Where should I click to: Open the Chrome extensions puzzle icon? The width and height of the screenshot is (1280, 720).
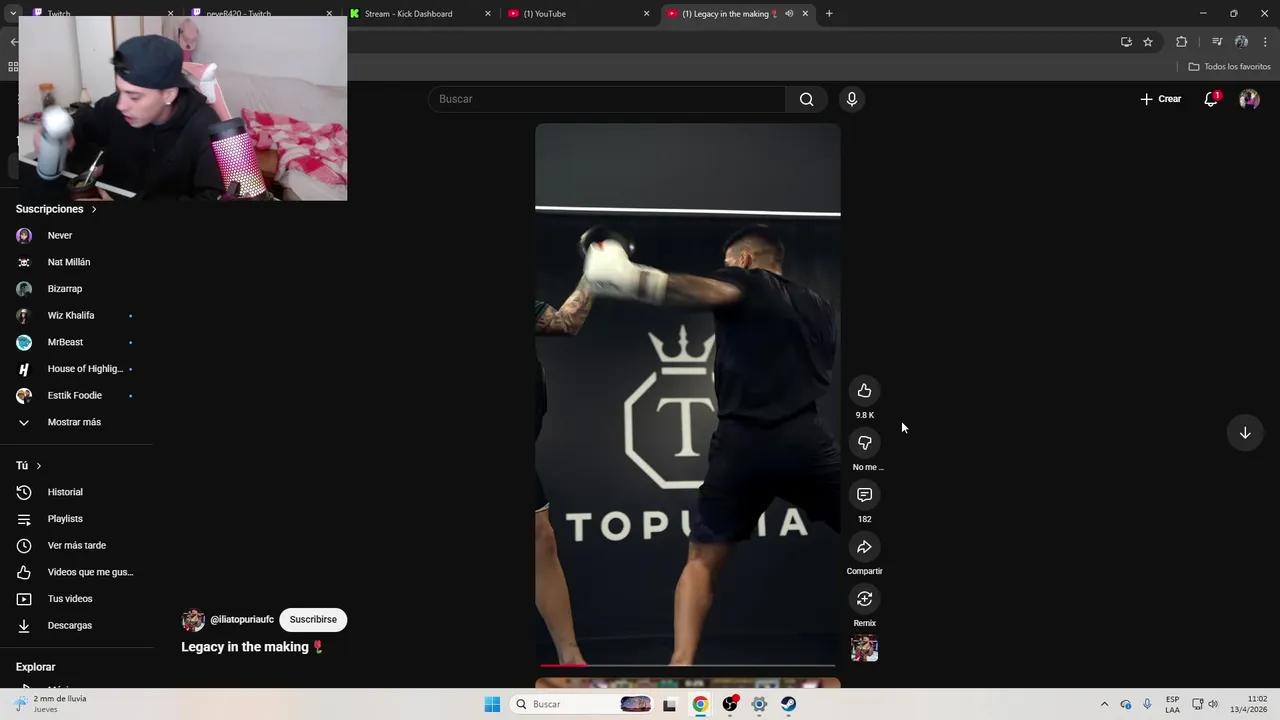click(1182, 42)
